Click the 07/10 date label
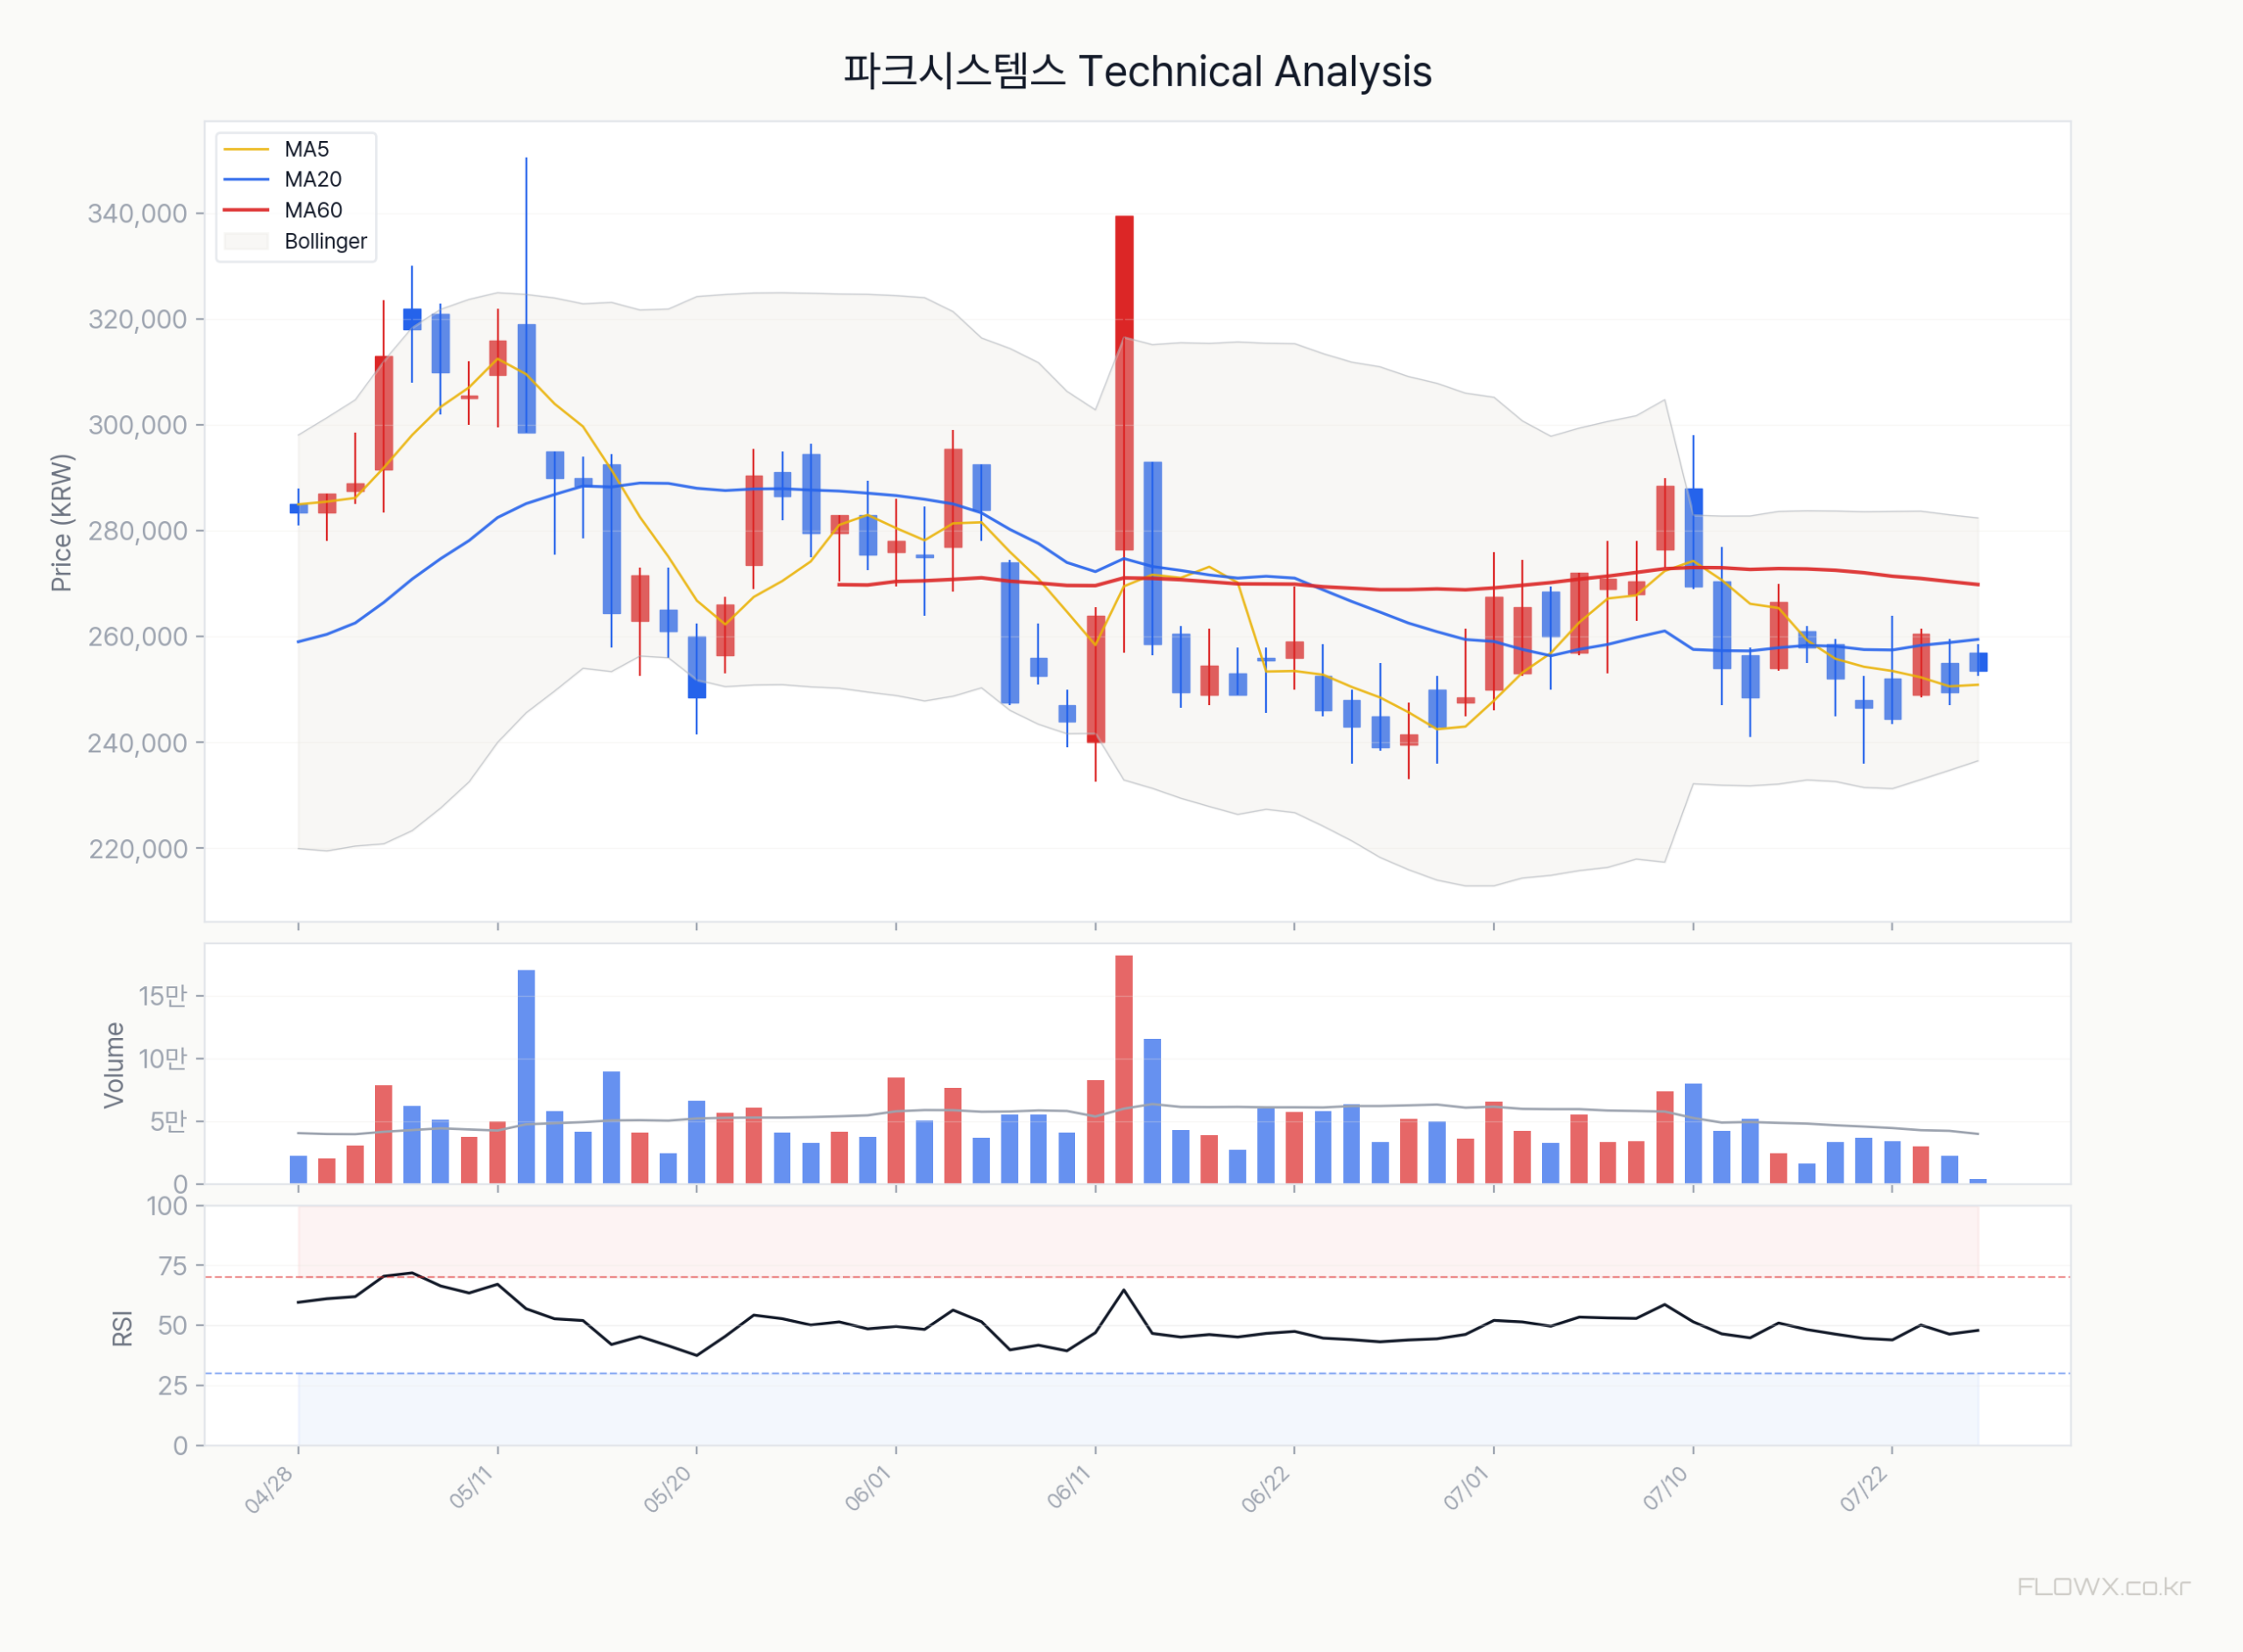 pos(1666,1489)
